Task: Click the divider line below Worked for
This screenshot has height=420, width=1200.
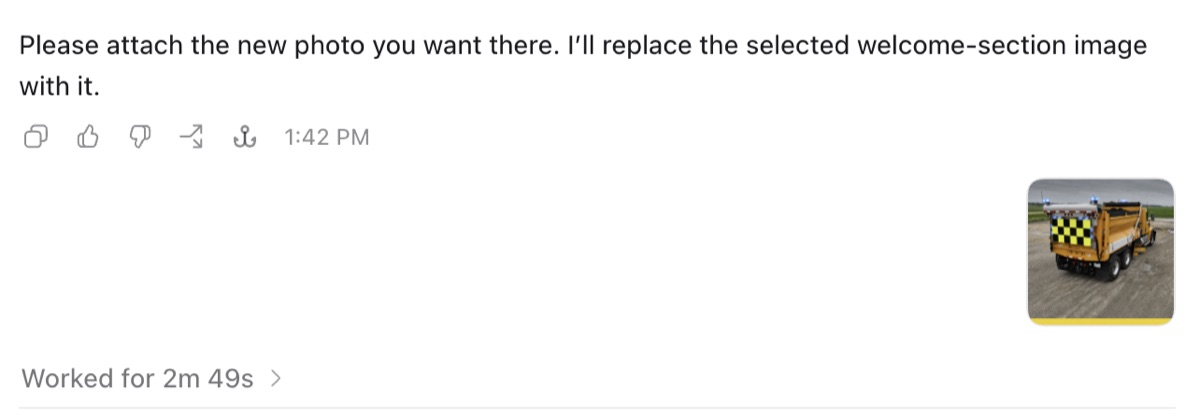Action: (x=600, y=408)
